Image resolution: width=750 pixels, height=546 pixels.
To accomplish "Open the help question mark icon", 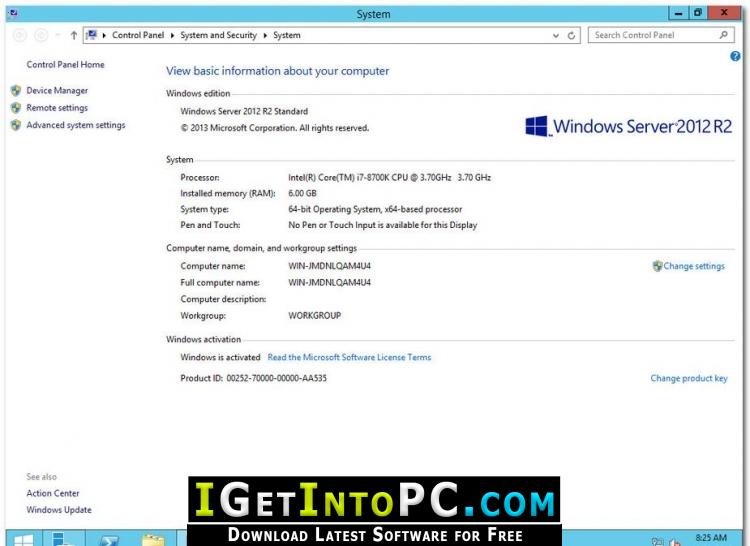I will pos(736,57).
